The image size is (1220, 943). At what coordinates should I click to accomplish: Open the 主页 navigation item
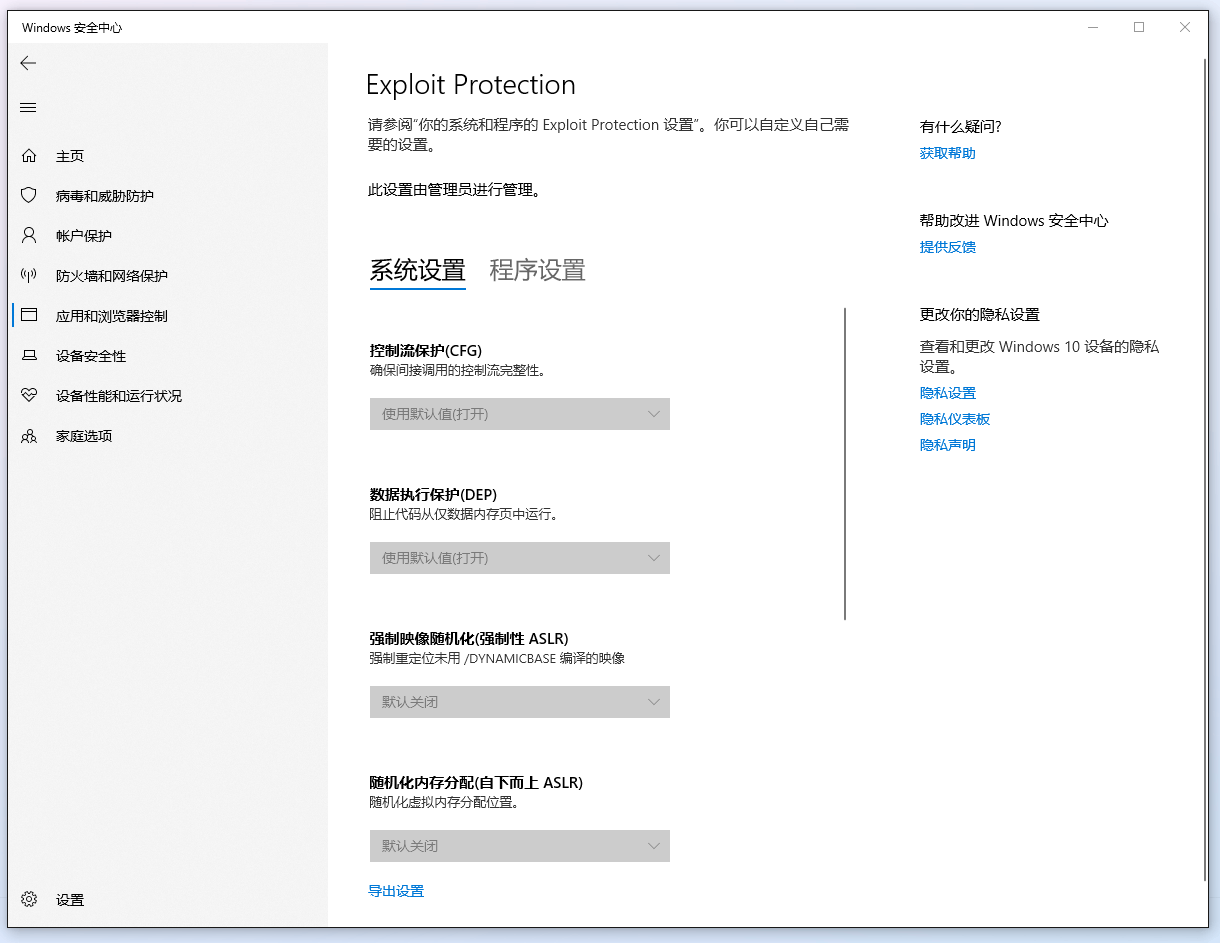click(x=168, y=156)
